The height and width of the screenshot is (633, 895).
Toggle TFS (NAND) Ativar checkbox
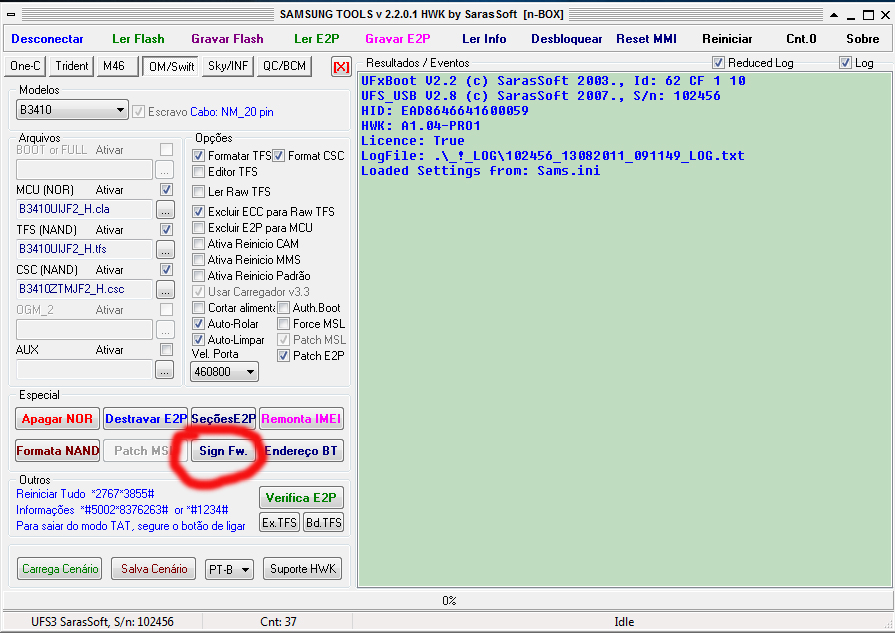point(166,229)
